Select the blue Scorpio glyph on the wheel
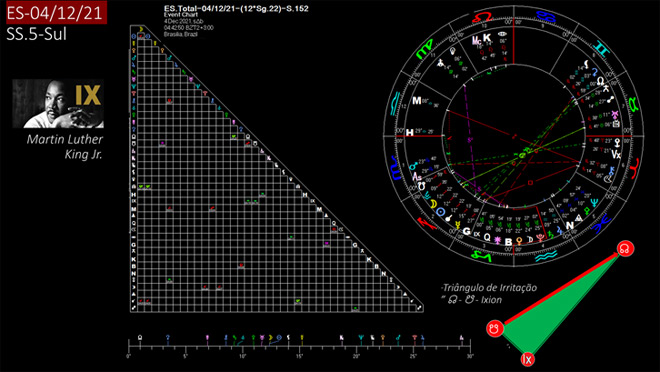The image size is (660, 372). tap(396, 168)
